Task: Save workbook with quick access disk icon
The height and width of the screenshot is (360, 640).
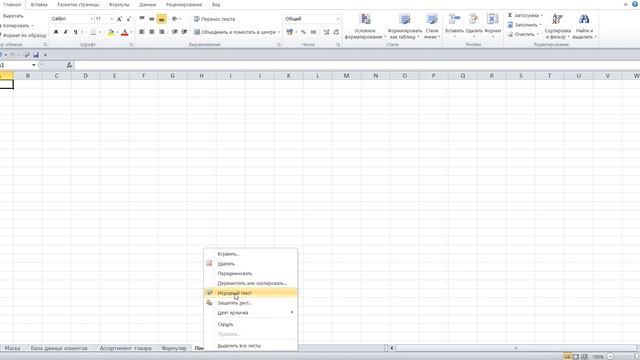Action: click(x=36, y=55)
